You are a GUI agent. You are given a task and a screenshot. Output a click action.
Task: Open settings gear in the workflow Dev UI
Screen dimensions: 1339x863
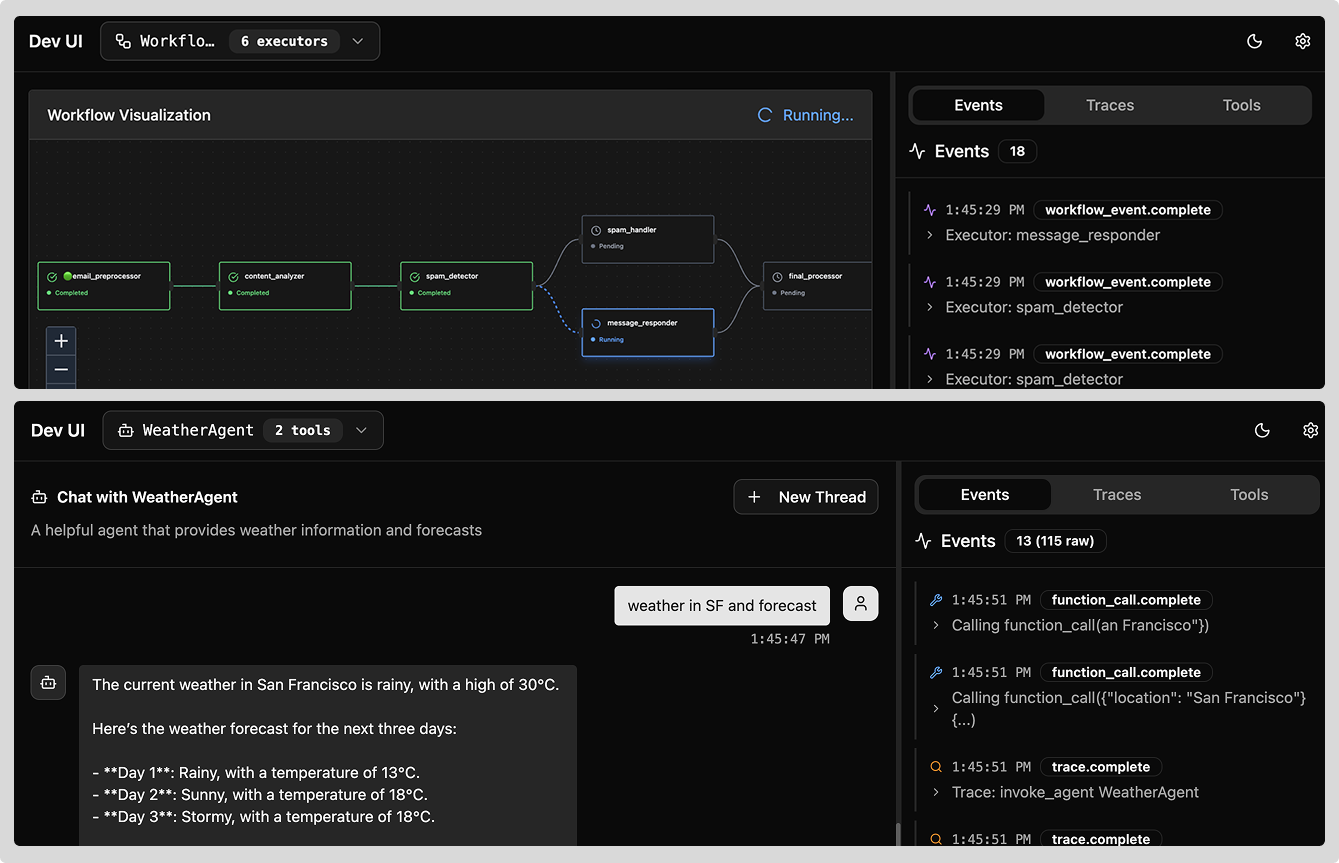point(1302,41)
